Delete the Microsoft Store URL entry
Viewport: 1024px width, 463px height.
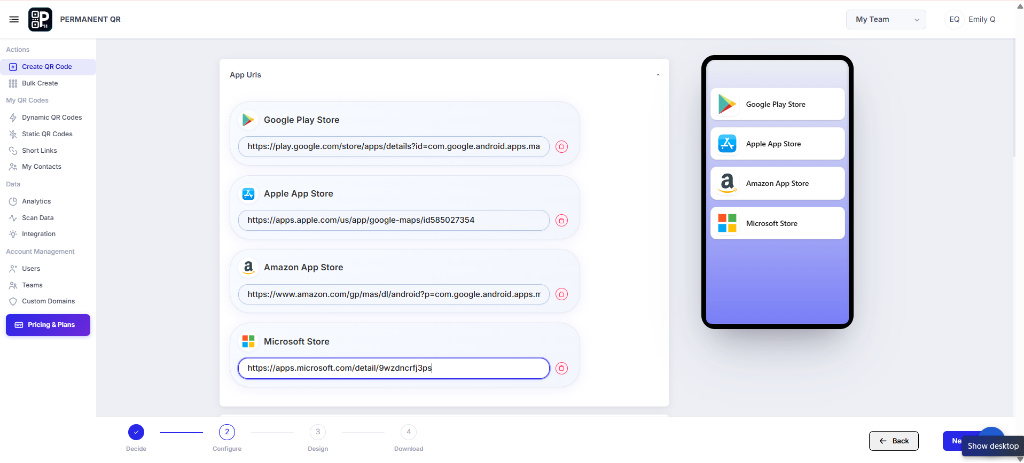click(562, 368)
